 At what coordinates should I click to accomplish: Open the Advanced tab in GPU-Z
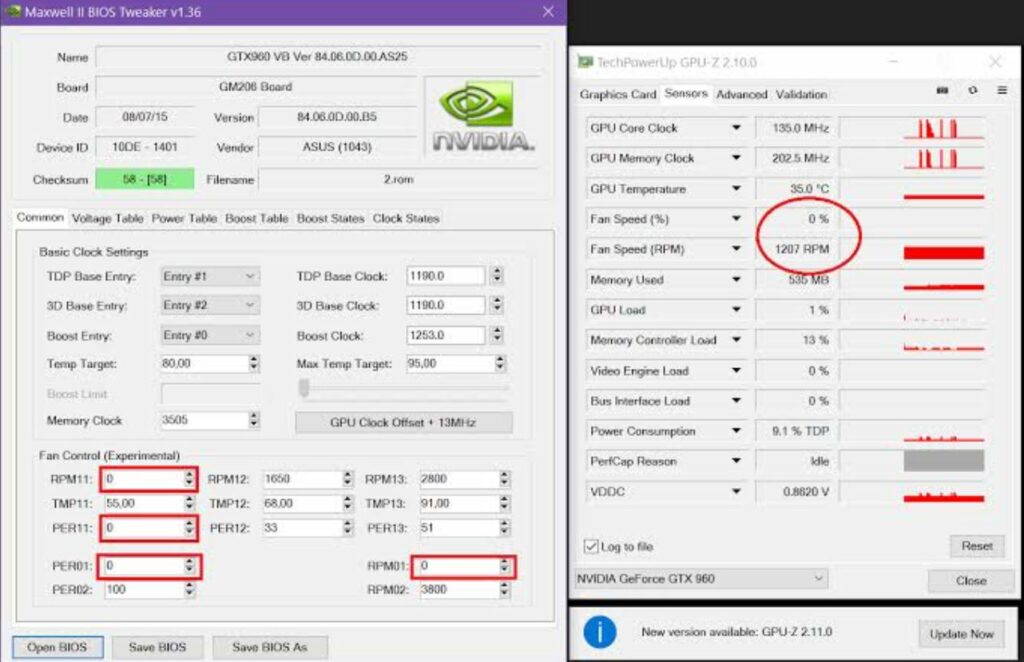click(x=741, y=95)
